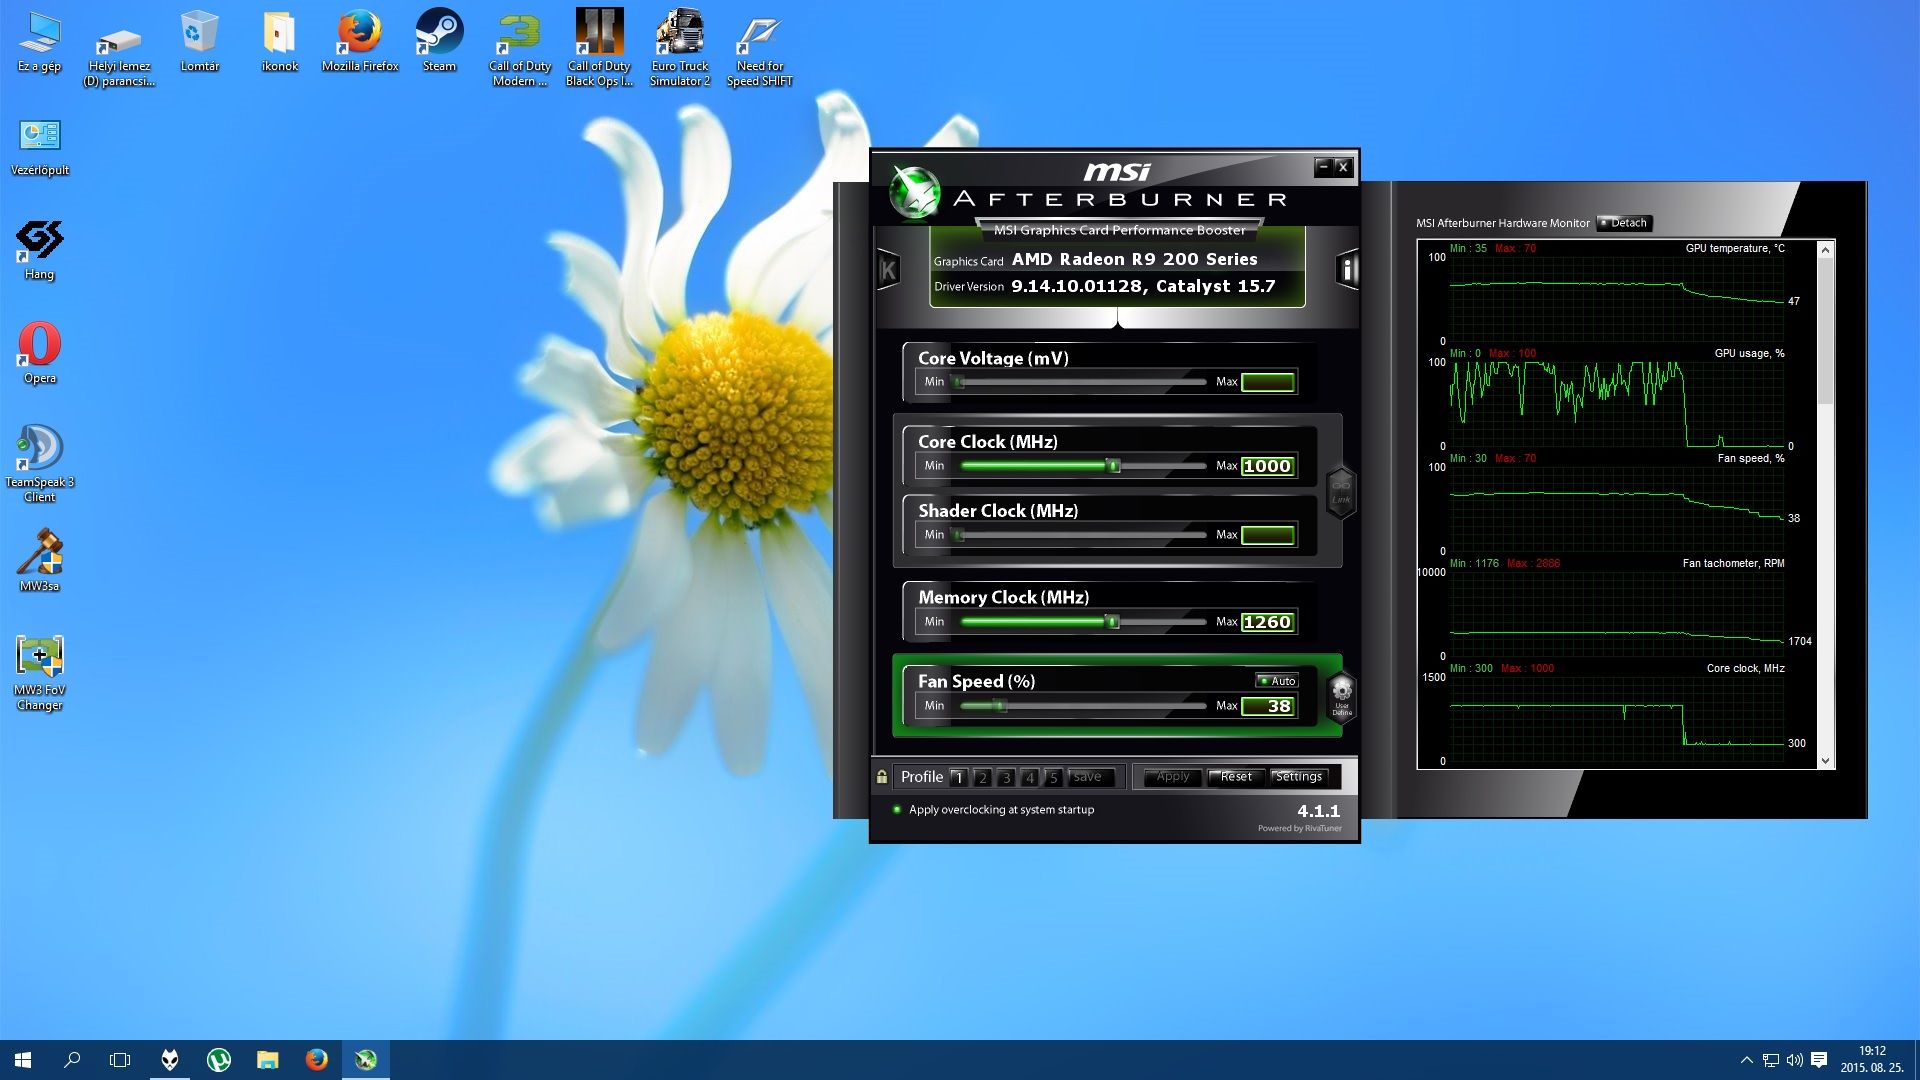Screen dimensions: 1920x1080
Task: Launch Mozilla Firefox from desktop shortcut
Action: pos(359,42)
